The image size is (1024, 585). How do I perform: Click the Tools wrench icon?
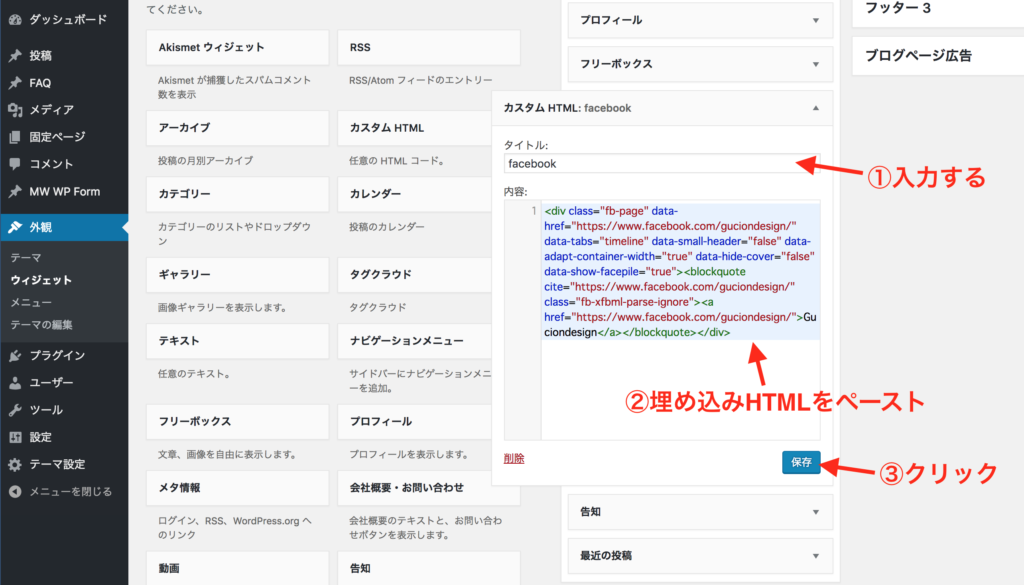point(15,410)
